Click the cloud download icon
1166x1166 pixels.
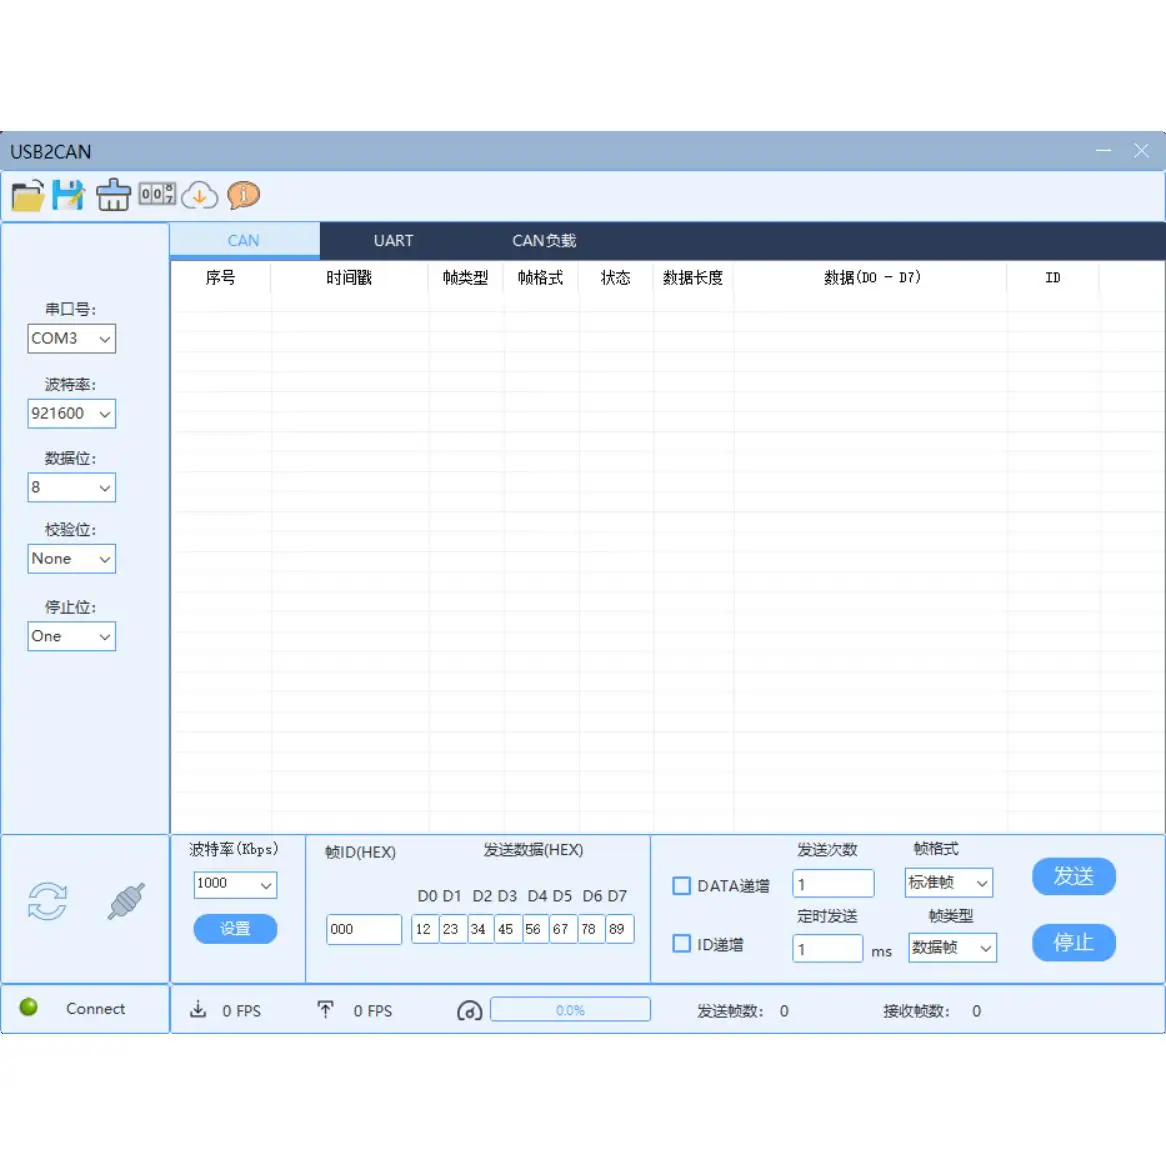coord(200,195)
